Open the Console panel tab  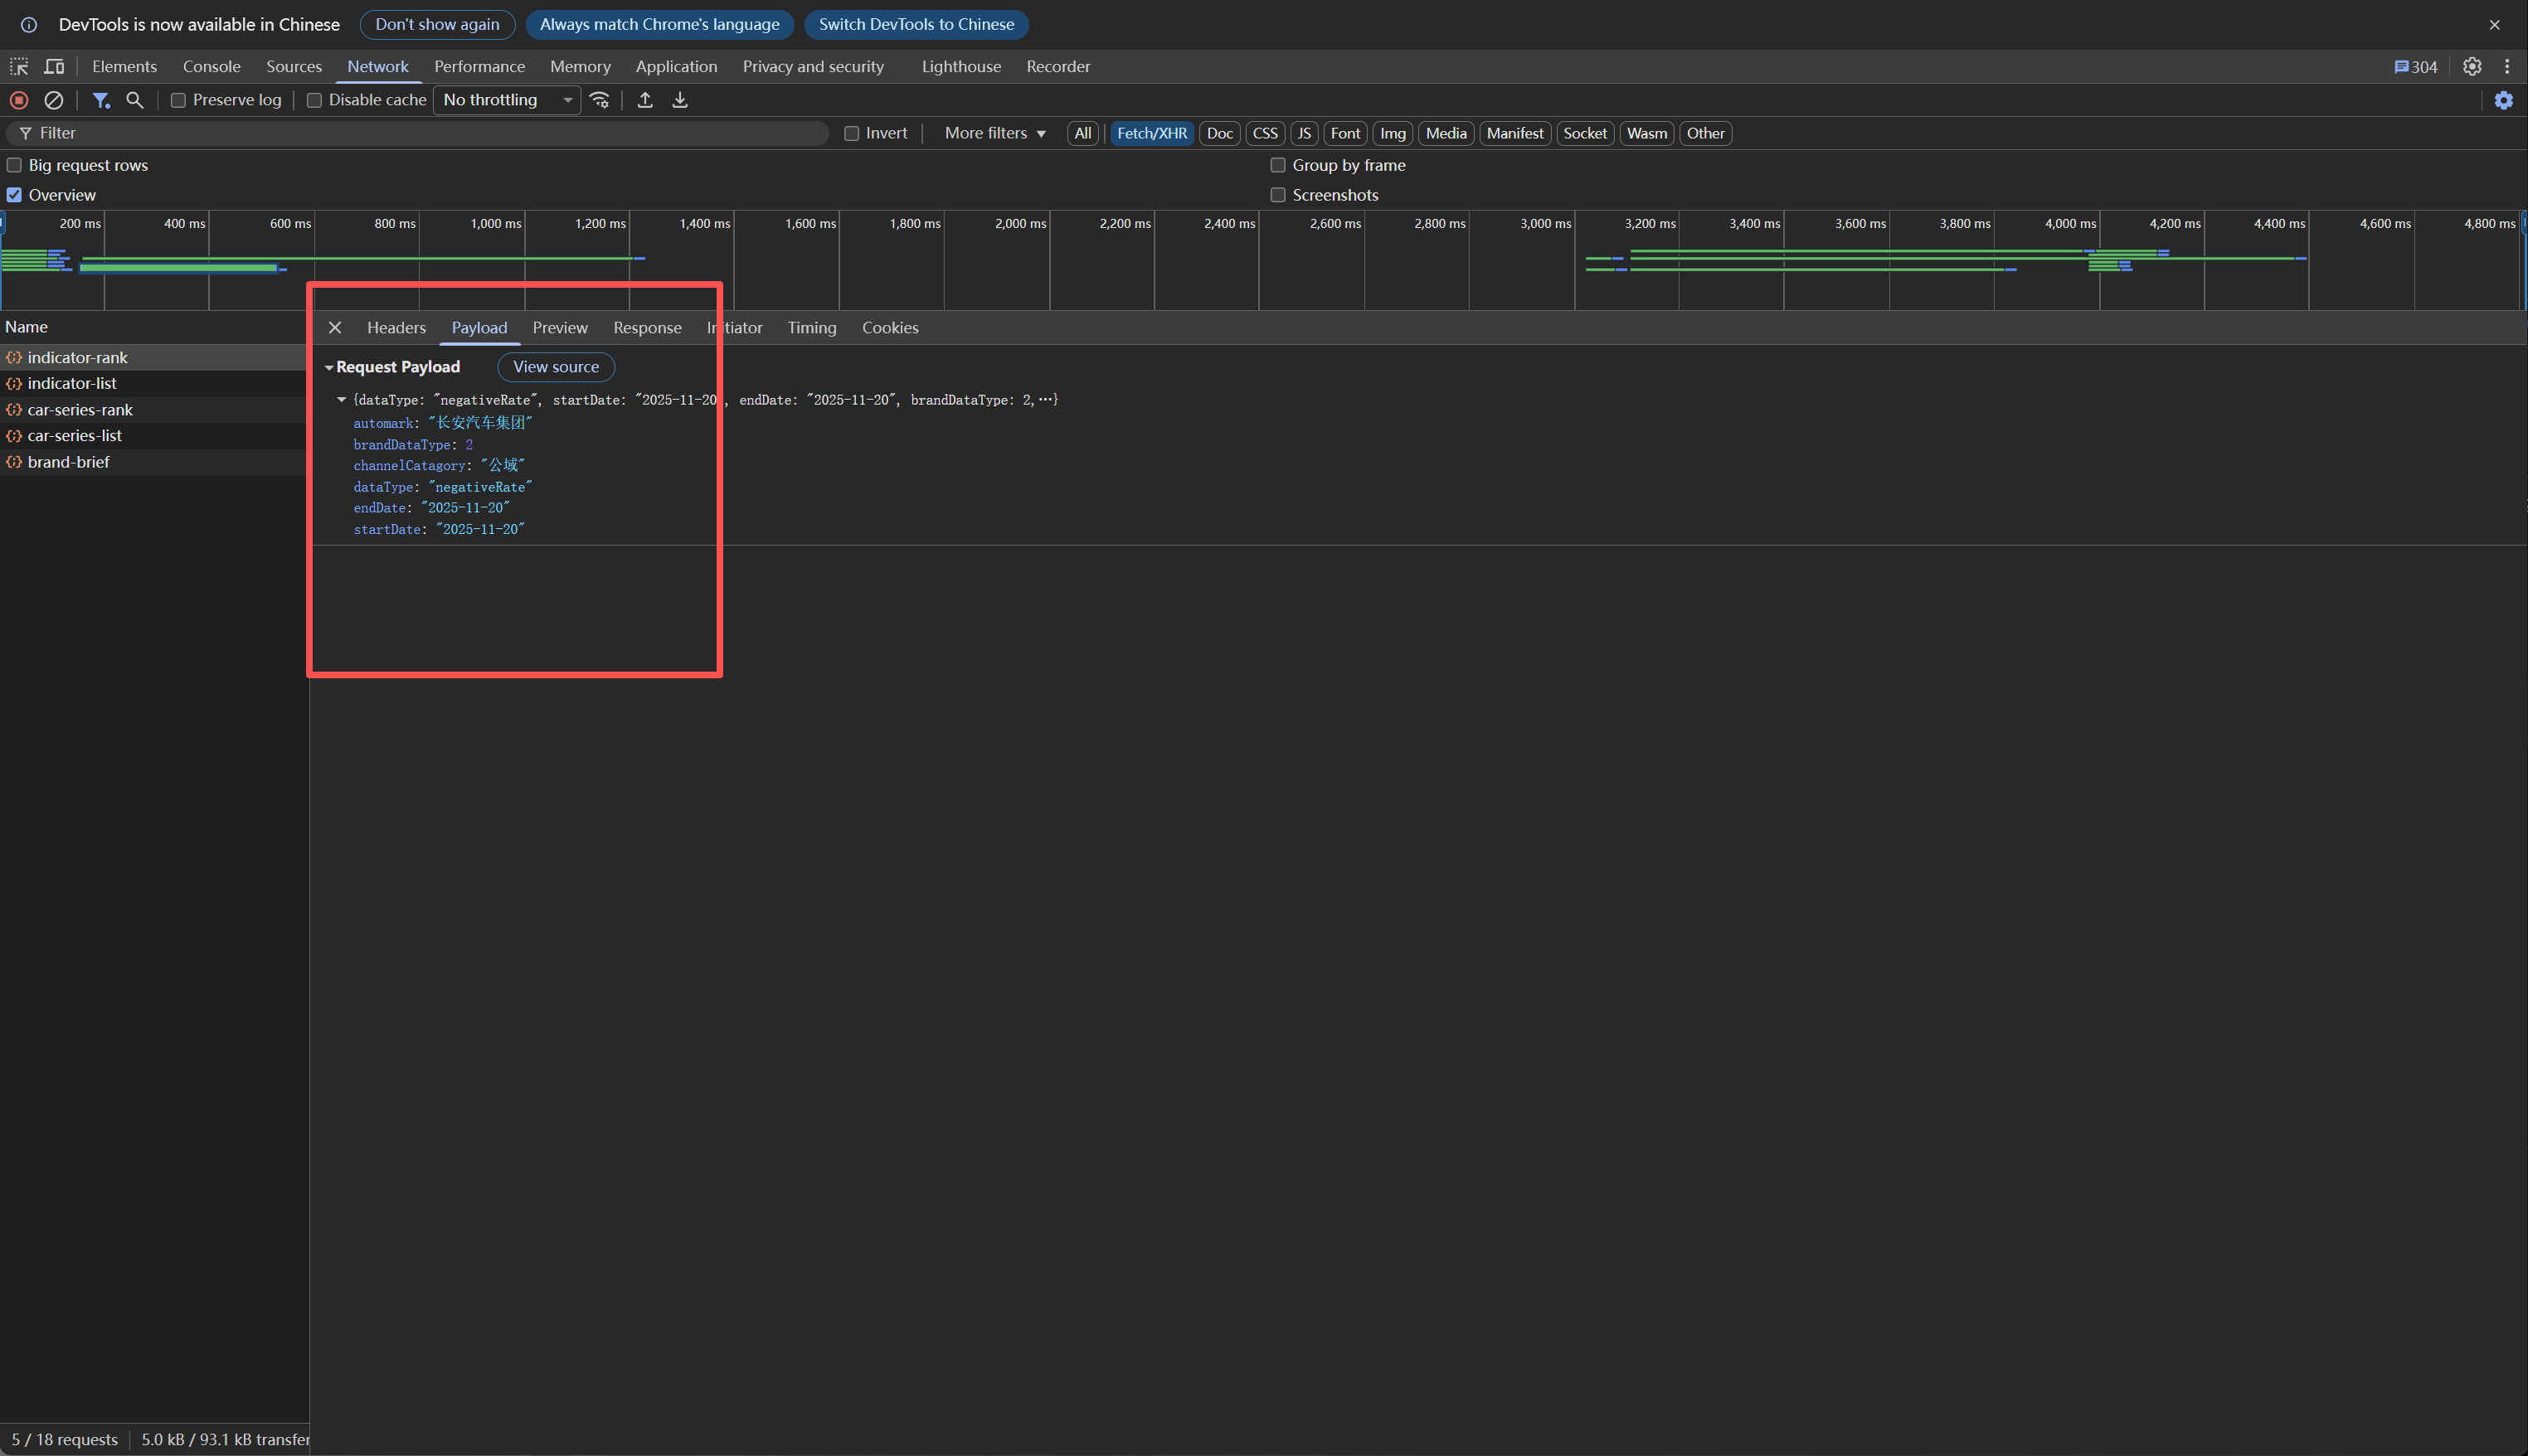[x=211, y=67]
